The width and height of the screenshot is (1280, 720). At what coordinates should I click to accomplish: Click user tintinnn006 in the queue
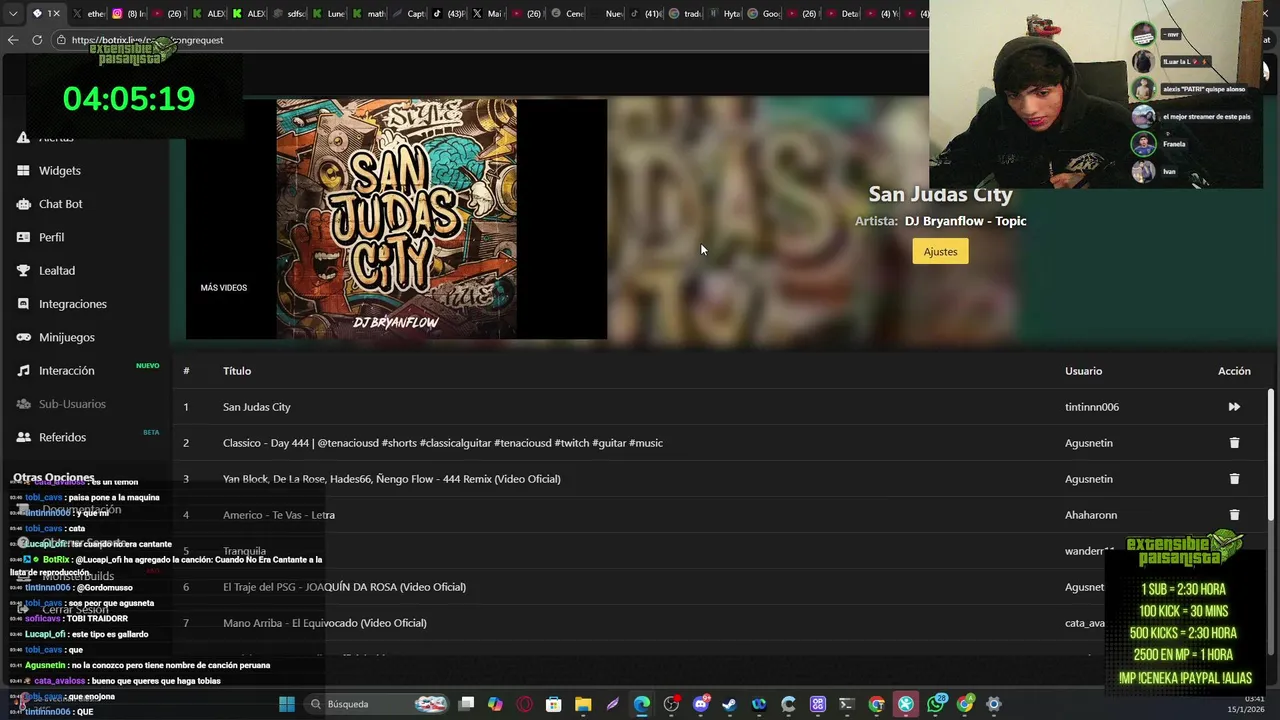pos(1092,407)
